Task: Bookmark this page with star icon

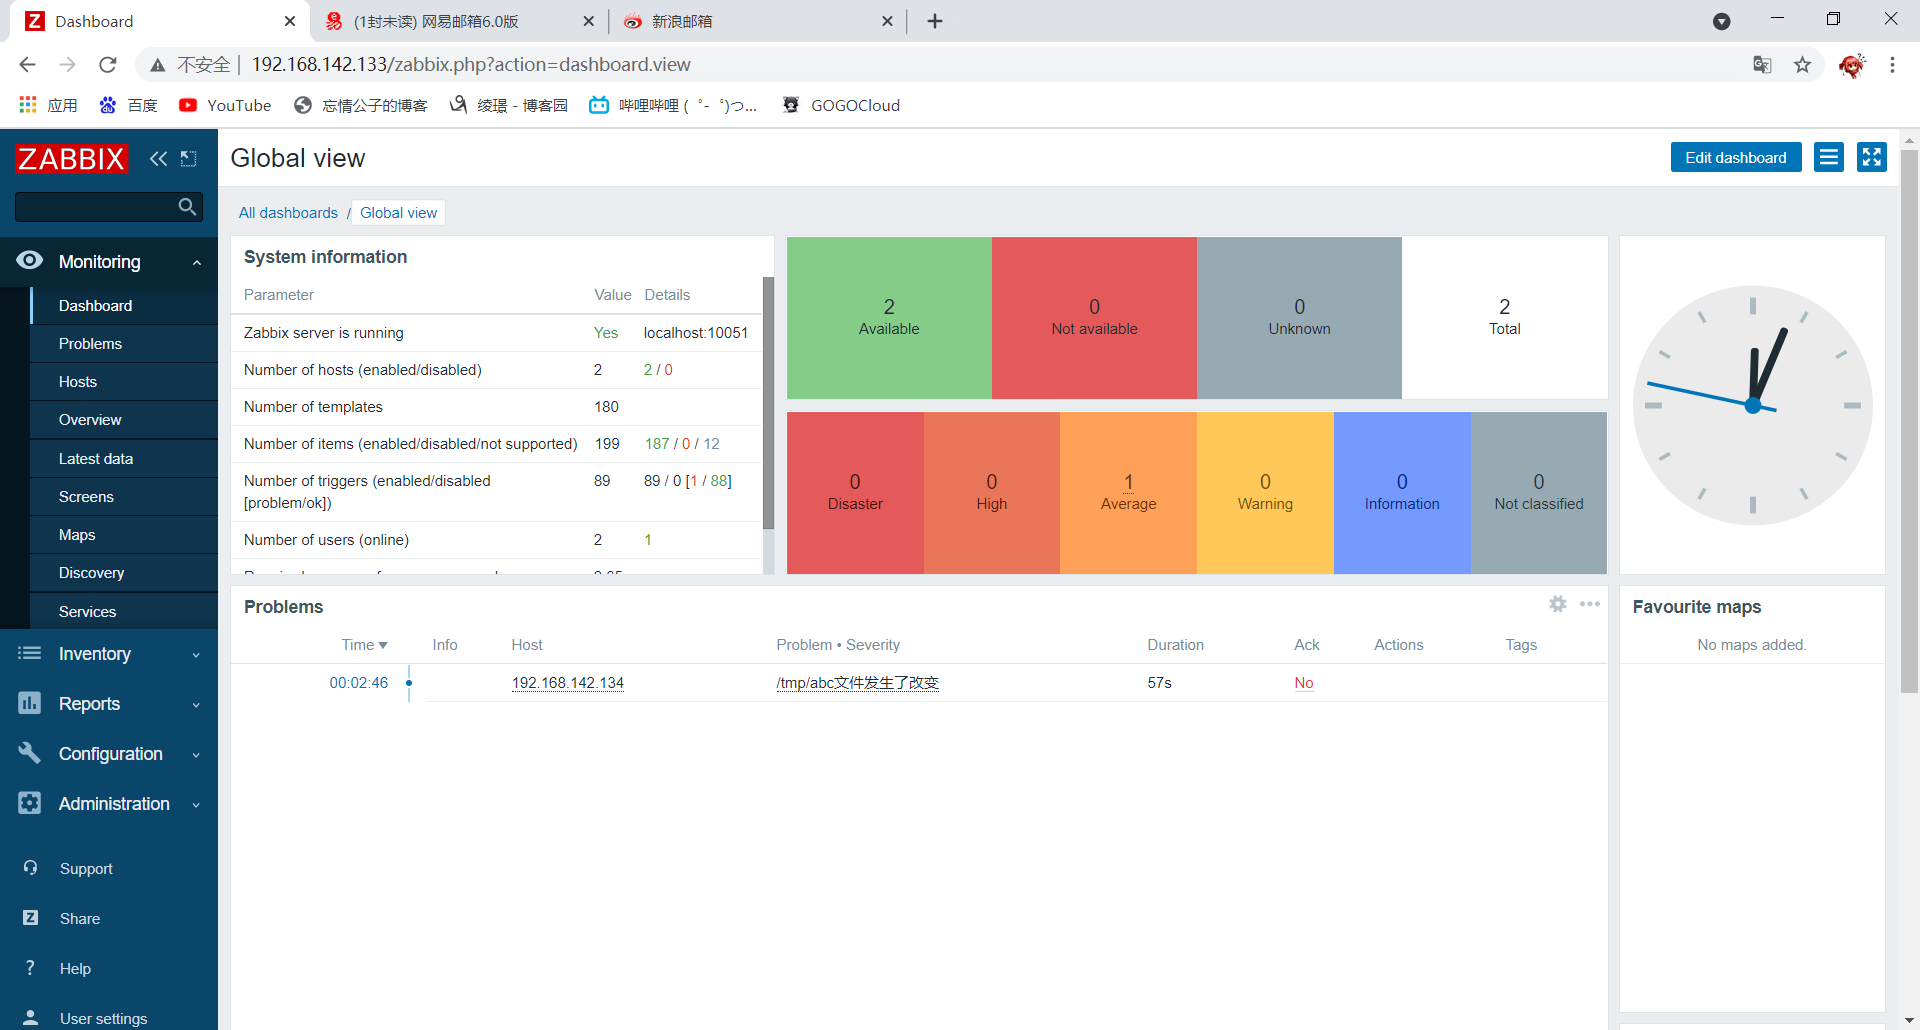Action: pos(1802,65)
